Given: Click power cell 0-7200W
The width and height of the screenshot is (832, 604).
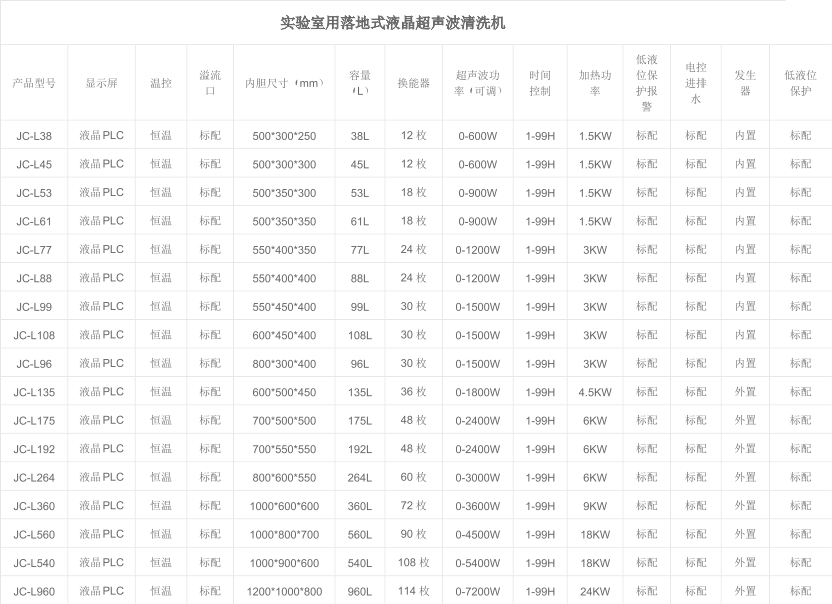Looking at the screenshot, I should click(x=478, y=592).
